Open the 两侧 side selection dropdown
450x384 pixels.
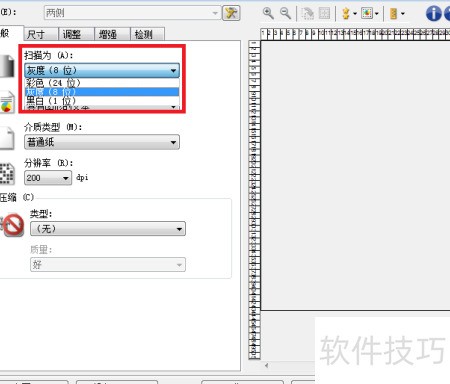click(132, 13)
